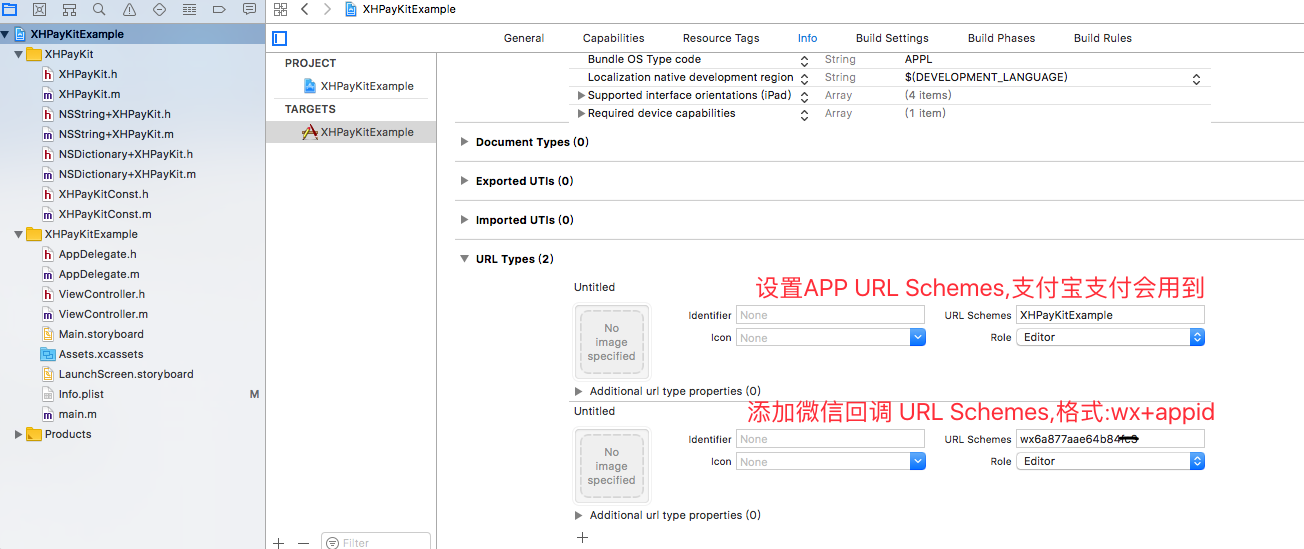The width and height of the screenshot is (1304, 549).
Task: Click the second URL type Identifier field
Action: point(831,439)
